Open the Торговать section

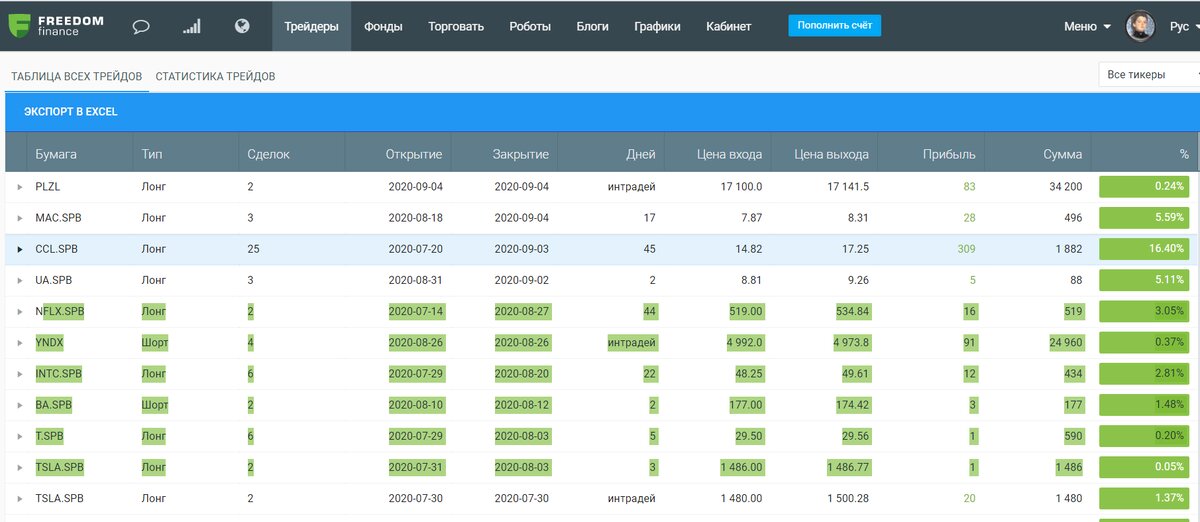pyautogui.click(x=456, y=27)
